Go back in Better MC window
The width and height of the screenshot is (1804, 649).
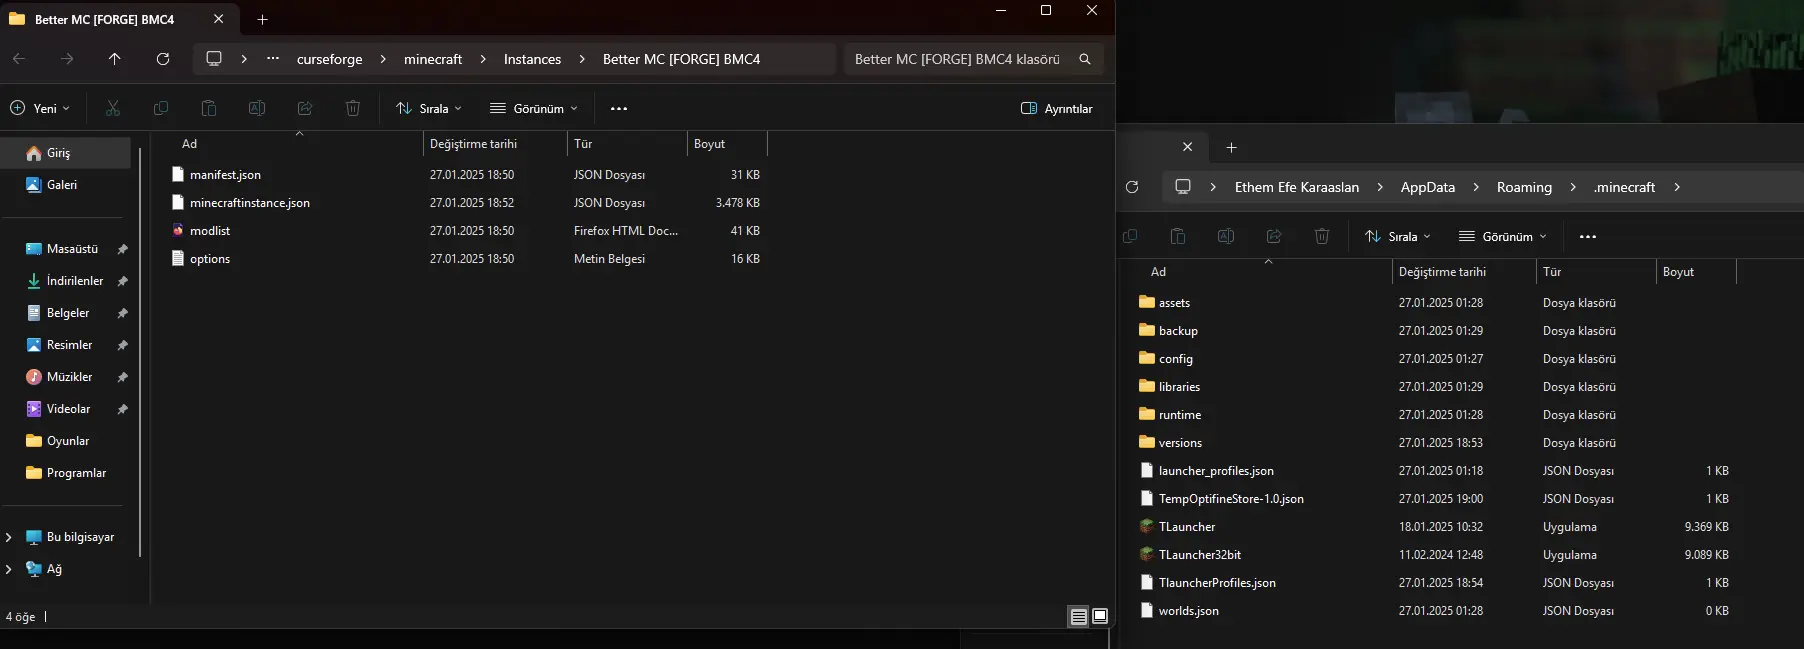[19, 59]
